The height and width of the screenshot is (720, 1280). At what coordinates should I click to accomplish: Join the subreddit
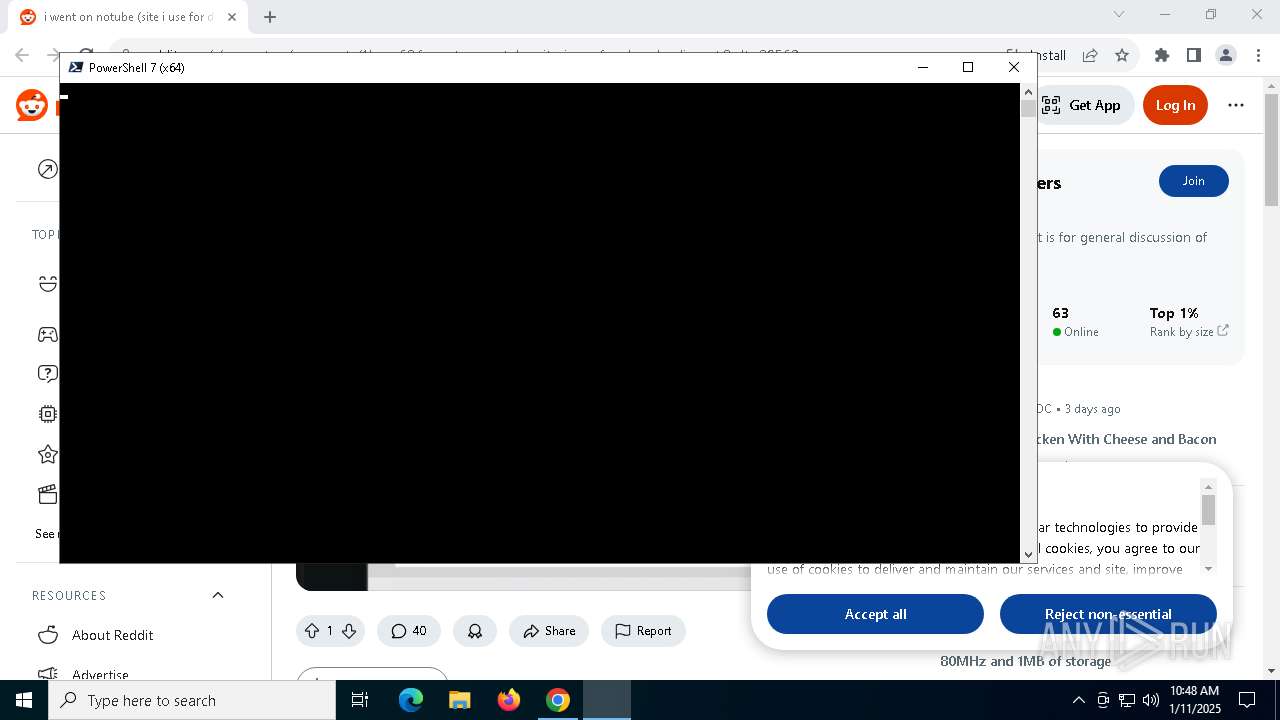point(1194,181)
